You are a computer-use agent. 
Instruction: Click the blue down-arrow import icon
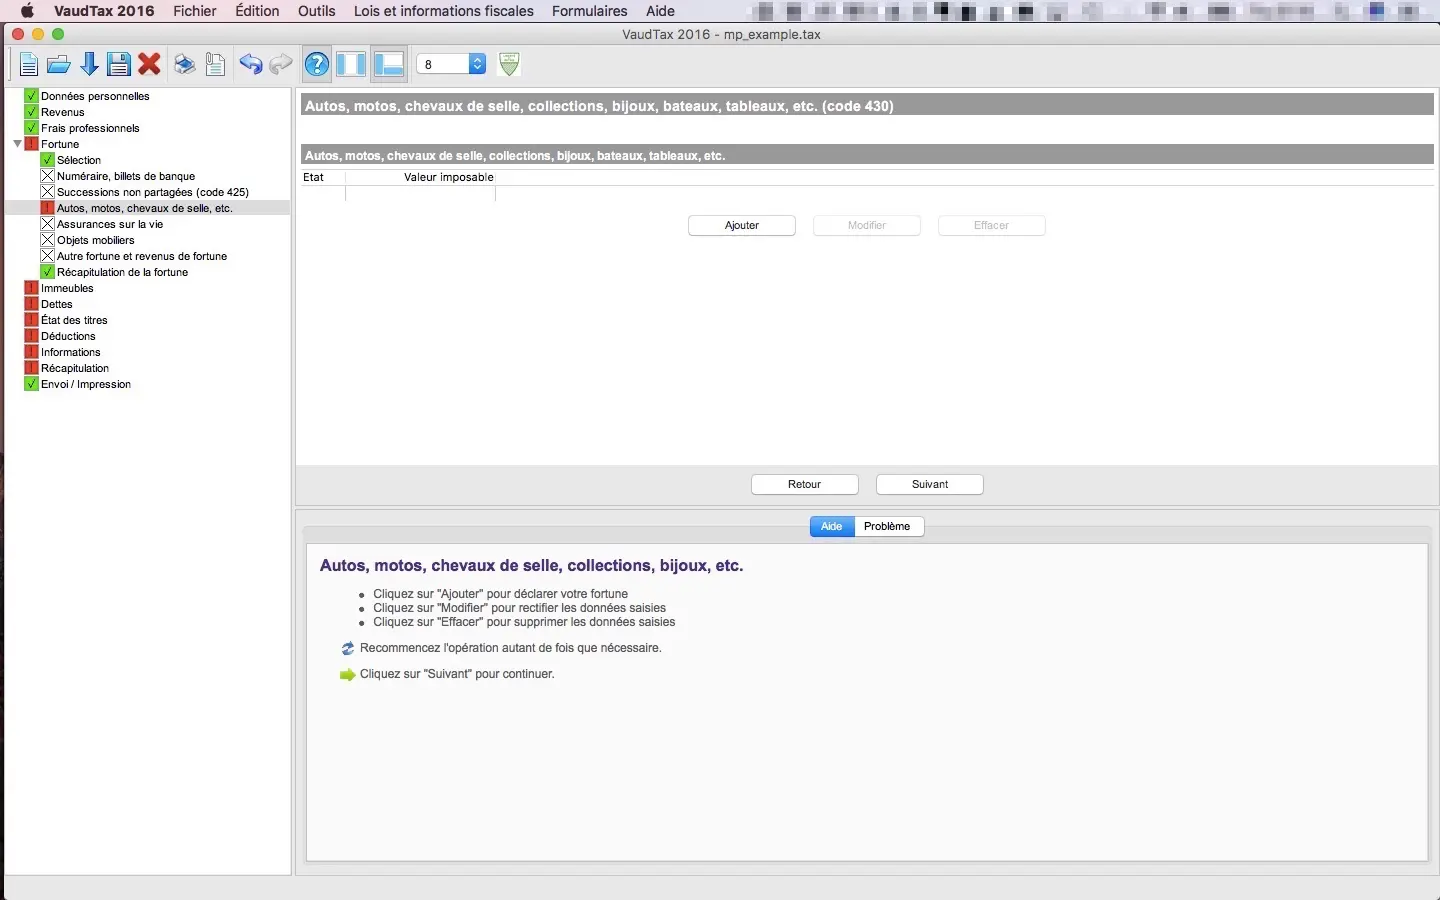(89, 65)
